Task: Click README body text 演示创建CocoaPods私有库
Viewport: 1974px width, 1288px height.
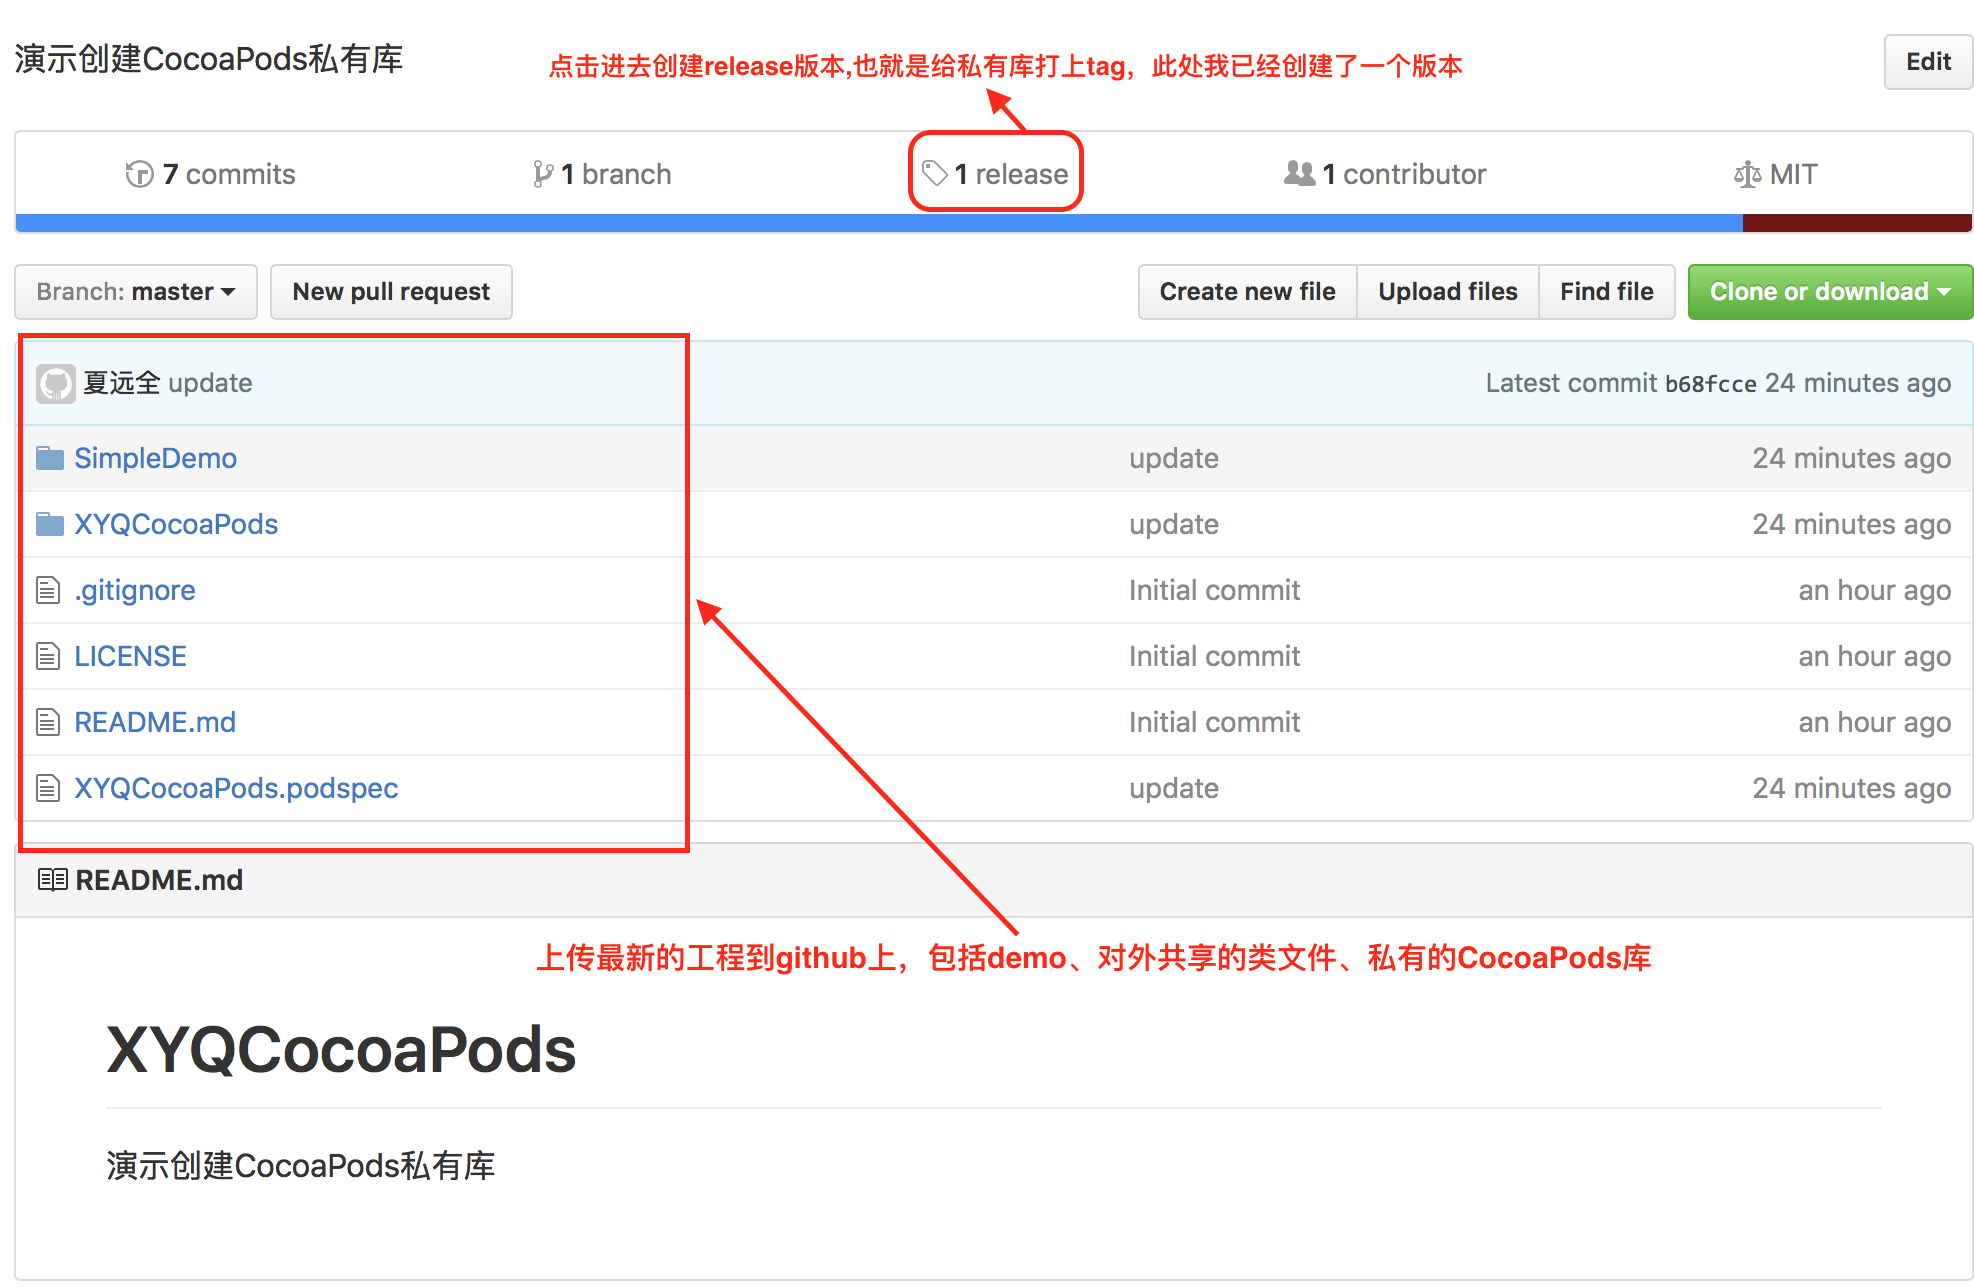Action: (x=301, y=1166)
